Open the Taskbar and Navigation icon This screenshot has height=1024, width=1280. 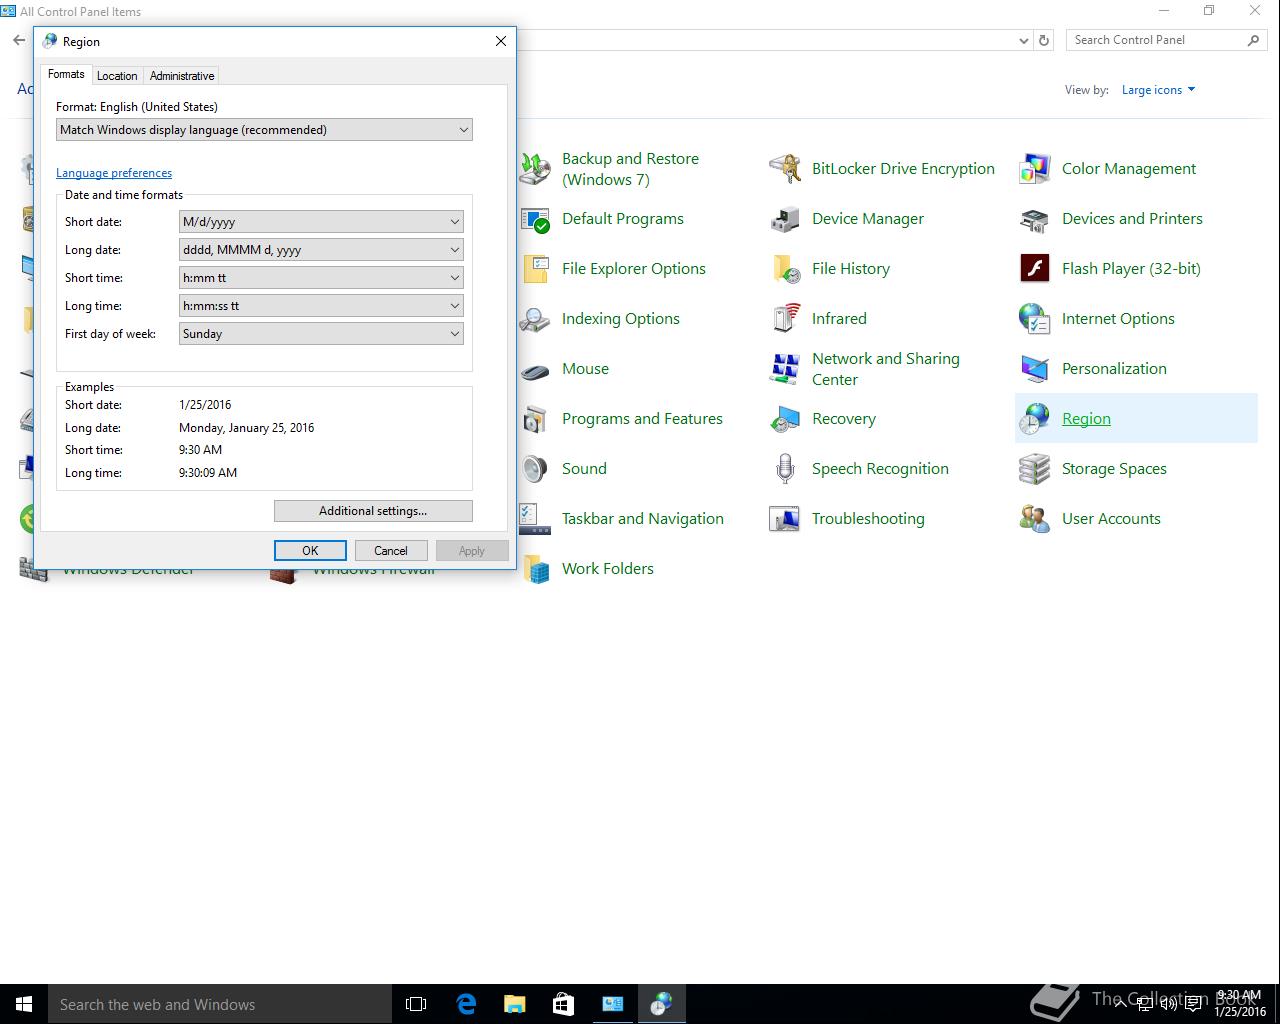(535, 519)
